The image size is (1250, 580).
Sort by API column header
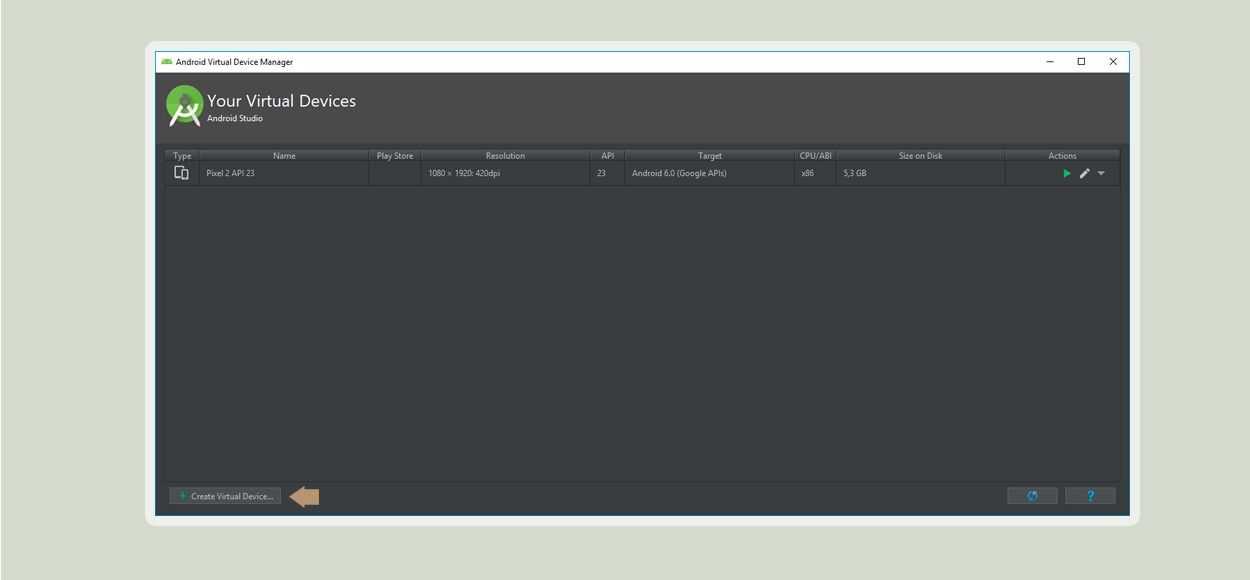[607, 155]
